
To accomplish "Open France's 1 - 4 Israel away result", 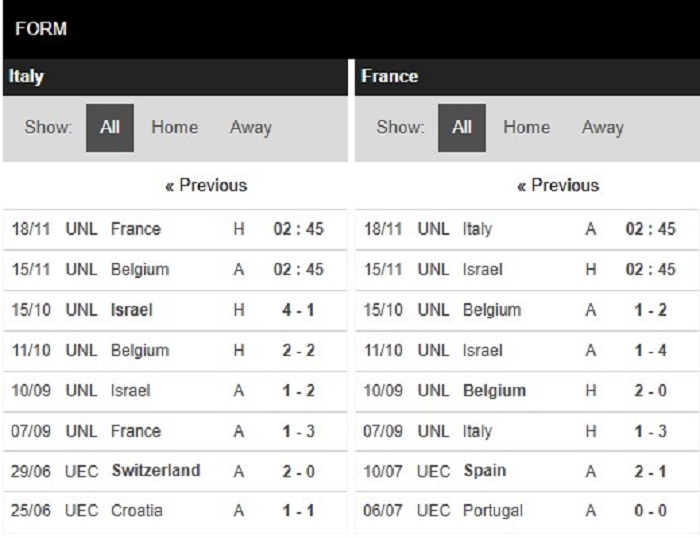I will (527, 350).
